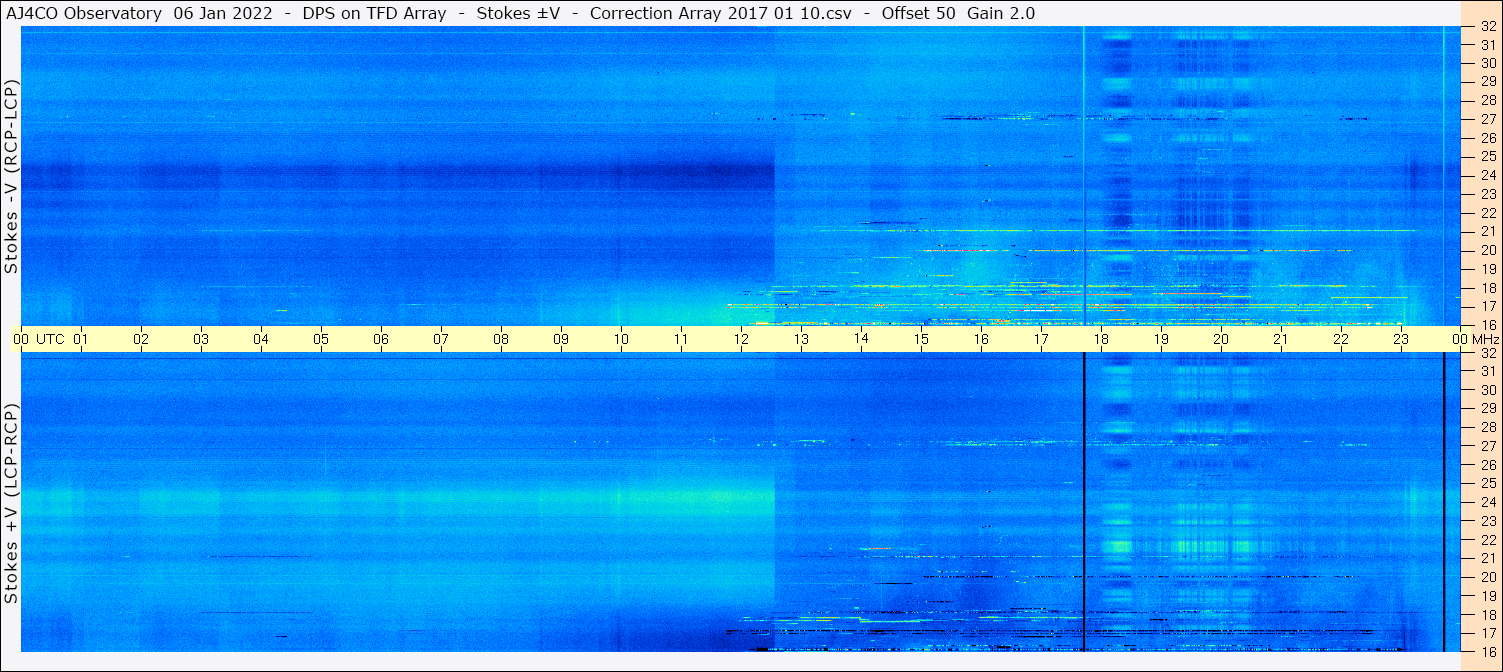Click 32 MHz label of Stokes -V panel
The image size is (1503, 672).
1488,27
